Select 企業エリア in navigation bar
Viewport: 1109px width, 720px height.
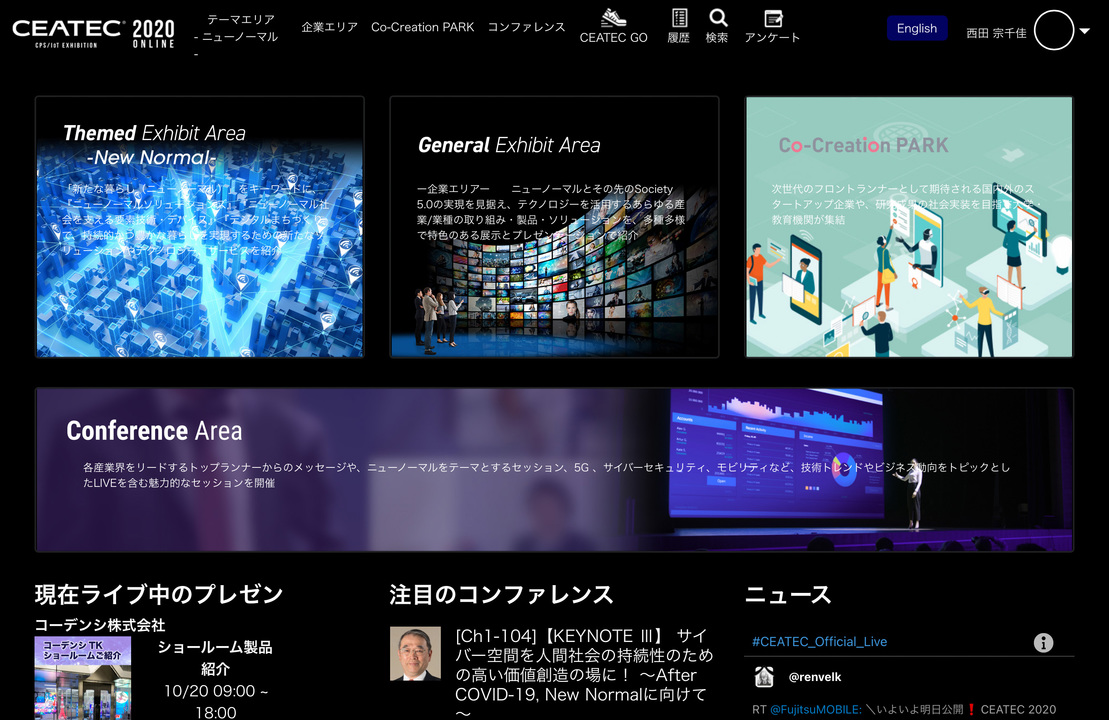[329, 27]
